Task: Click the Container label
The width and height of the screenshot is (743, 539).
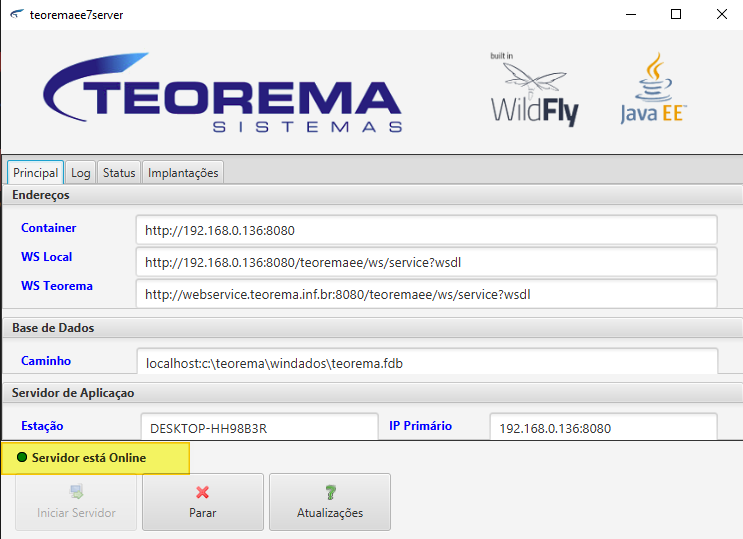Action: coord(48,228)
